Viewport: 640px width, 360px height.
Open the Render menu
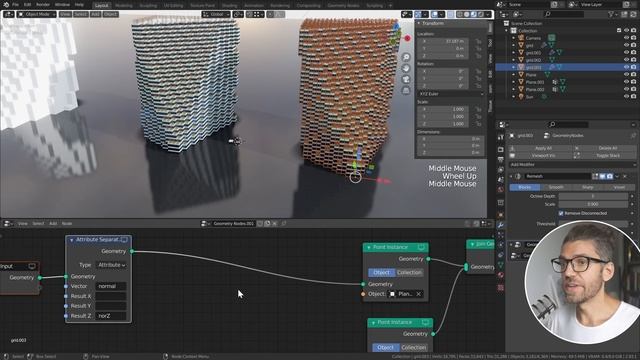pyautogui.click(x=43, y=4)
